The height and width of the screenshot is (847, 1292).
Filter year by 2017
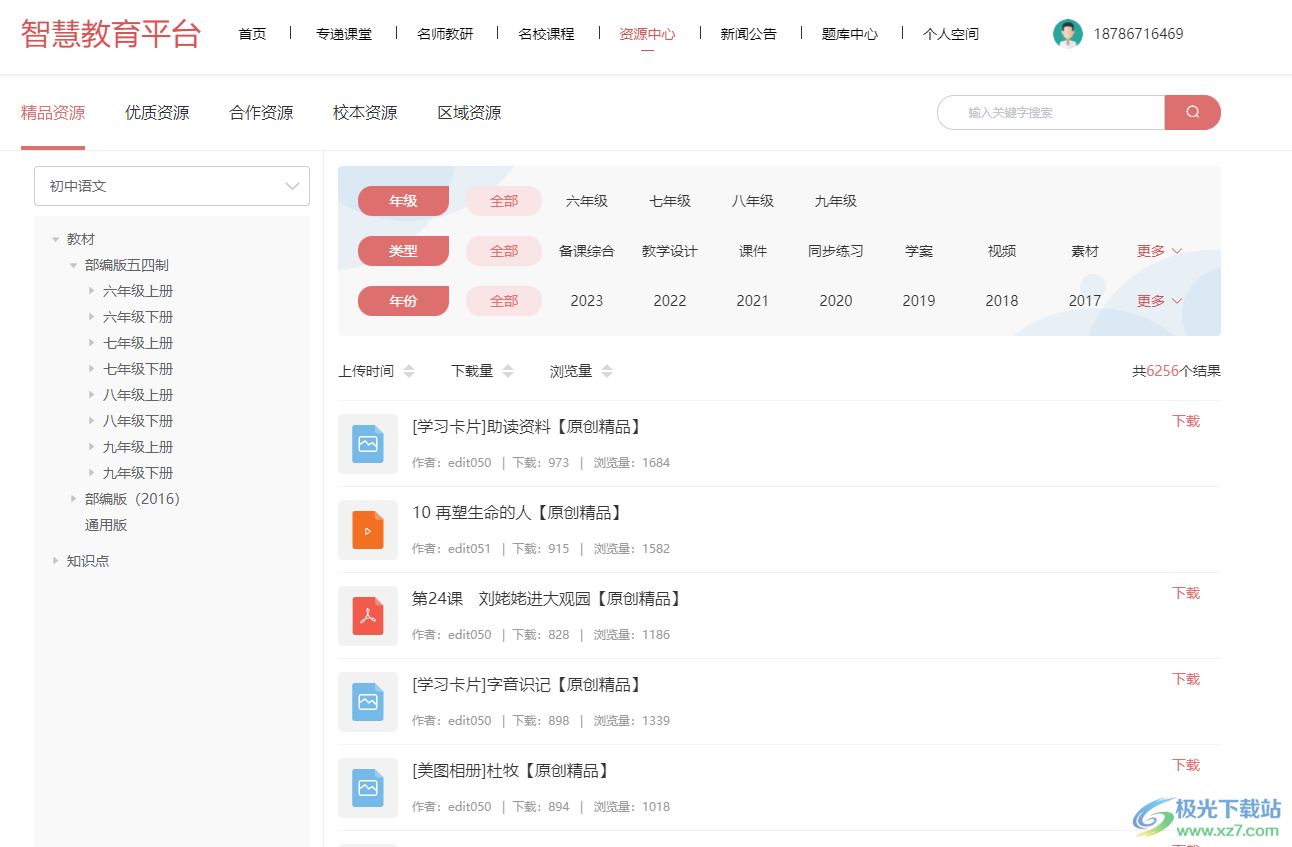pos(1085,301)
